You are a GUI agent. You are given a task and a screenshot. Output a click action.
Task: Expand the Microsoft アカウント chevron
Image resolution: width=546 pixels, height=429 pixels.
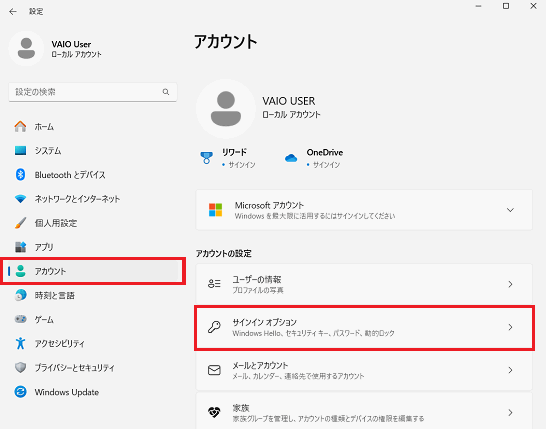(510, 210)
